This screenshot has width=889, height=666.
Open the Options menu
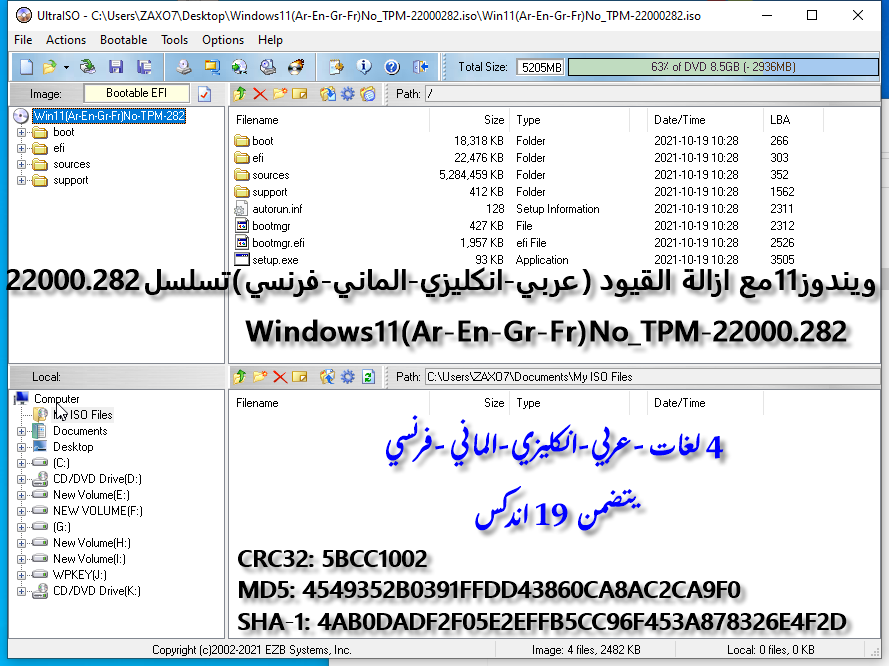[223, 40]
